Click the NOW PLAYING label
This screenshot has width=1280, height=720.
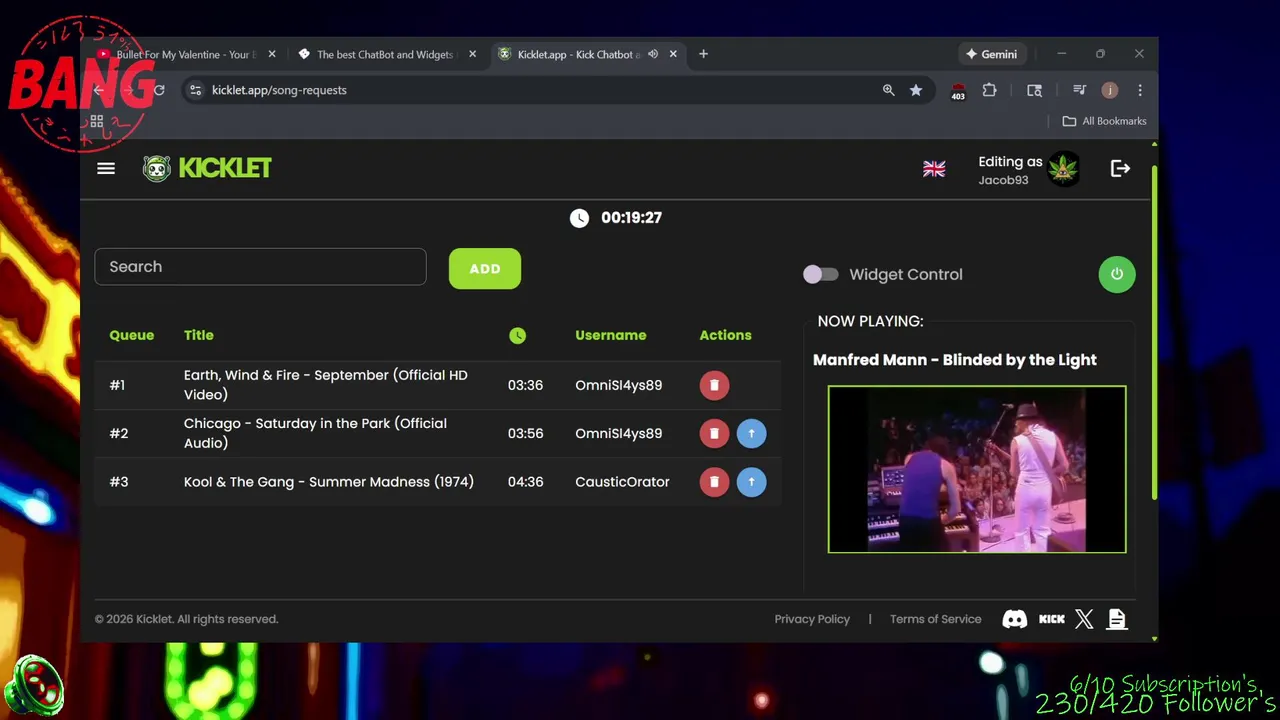pos(870,321)
